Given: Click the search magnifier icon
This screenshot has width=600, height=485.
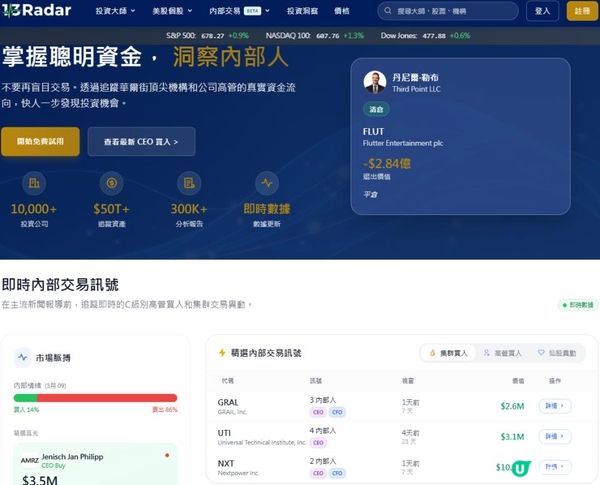Looking at the screenshot, I should (388, 11).
